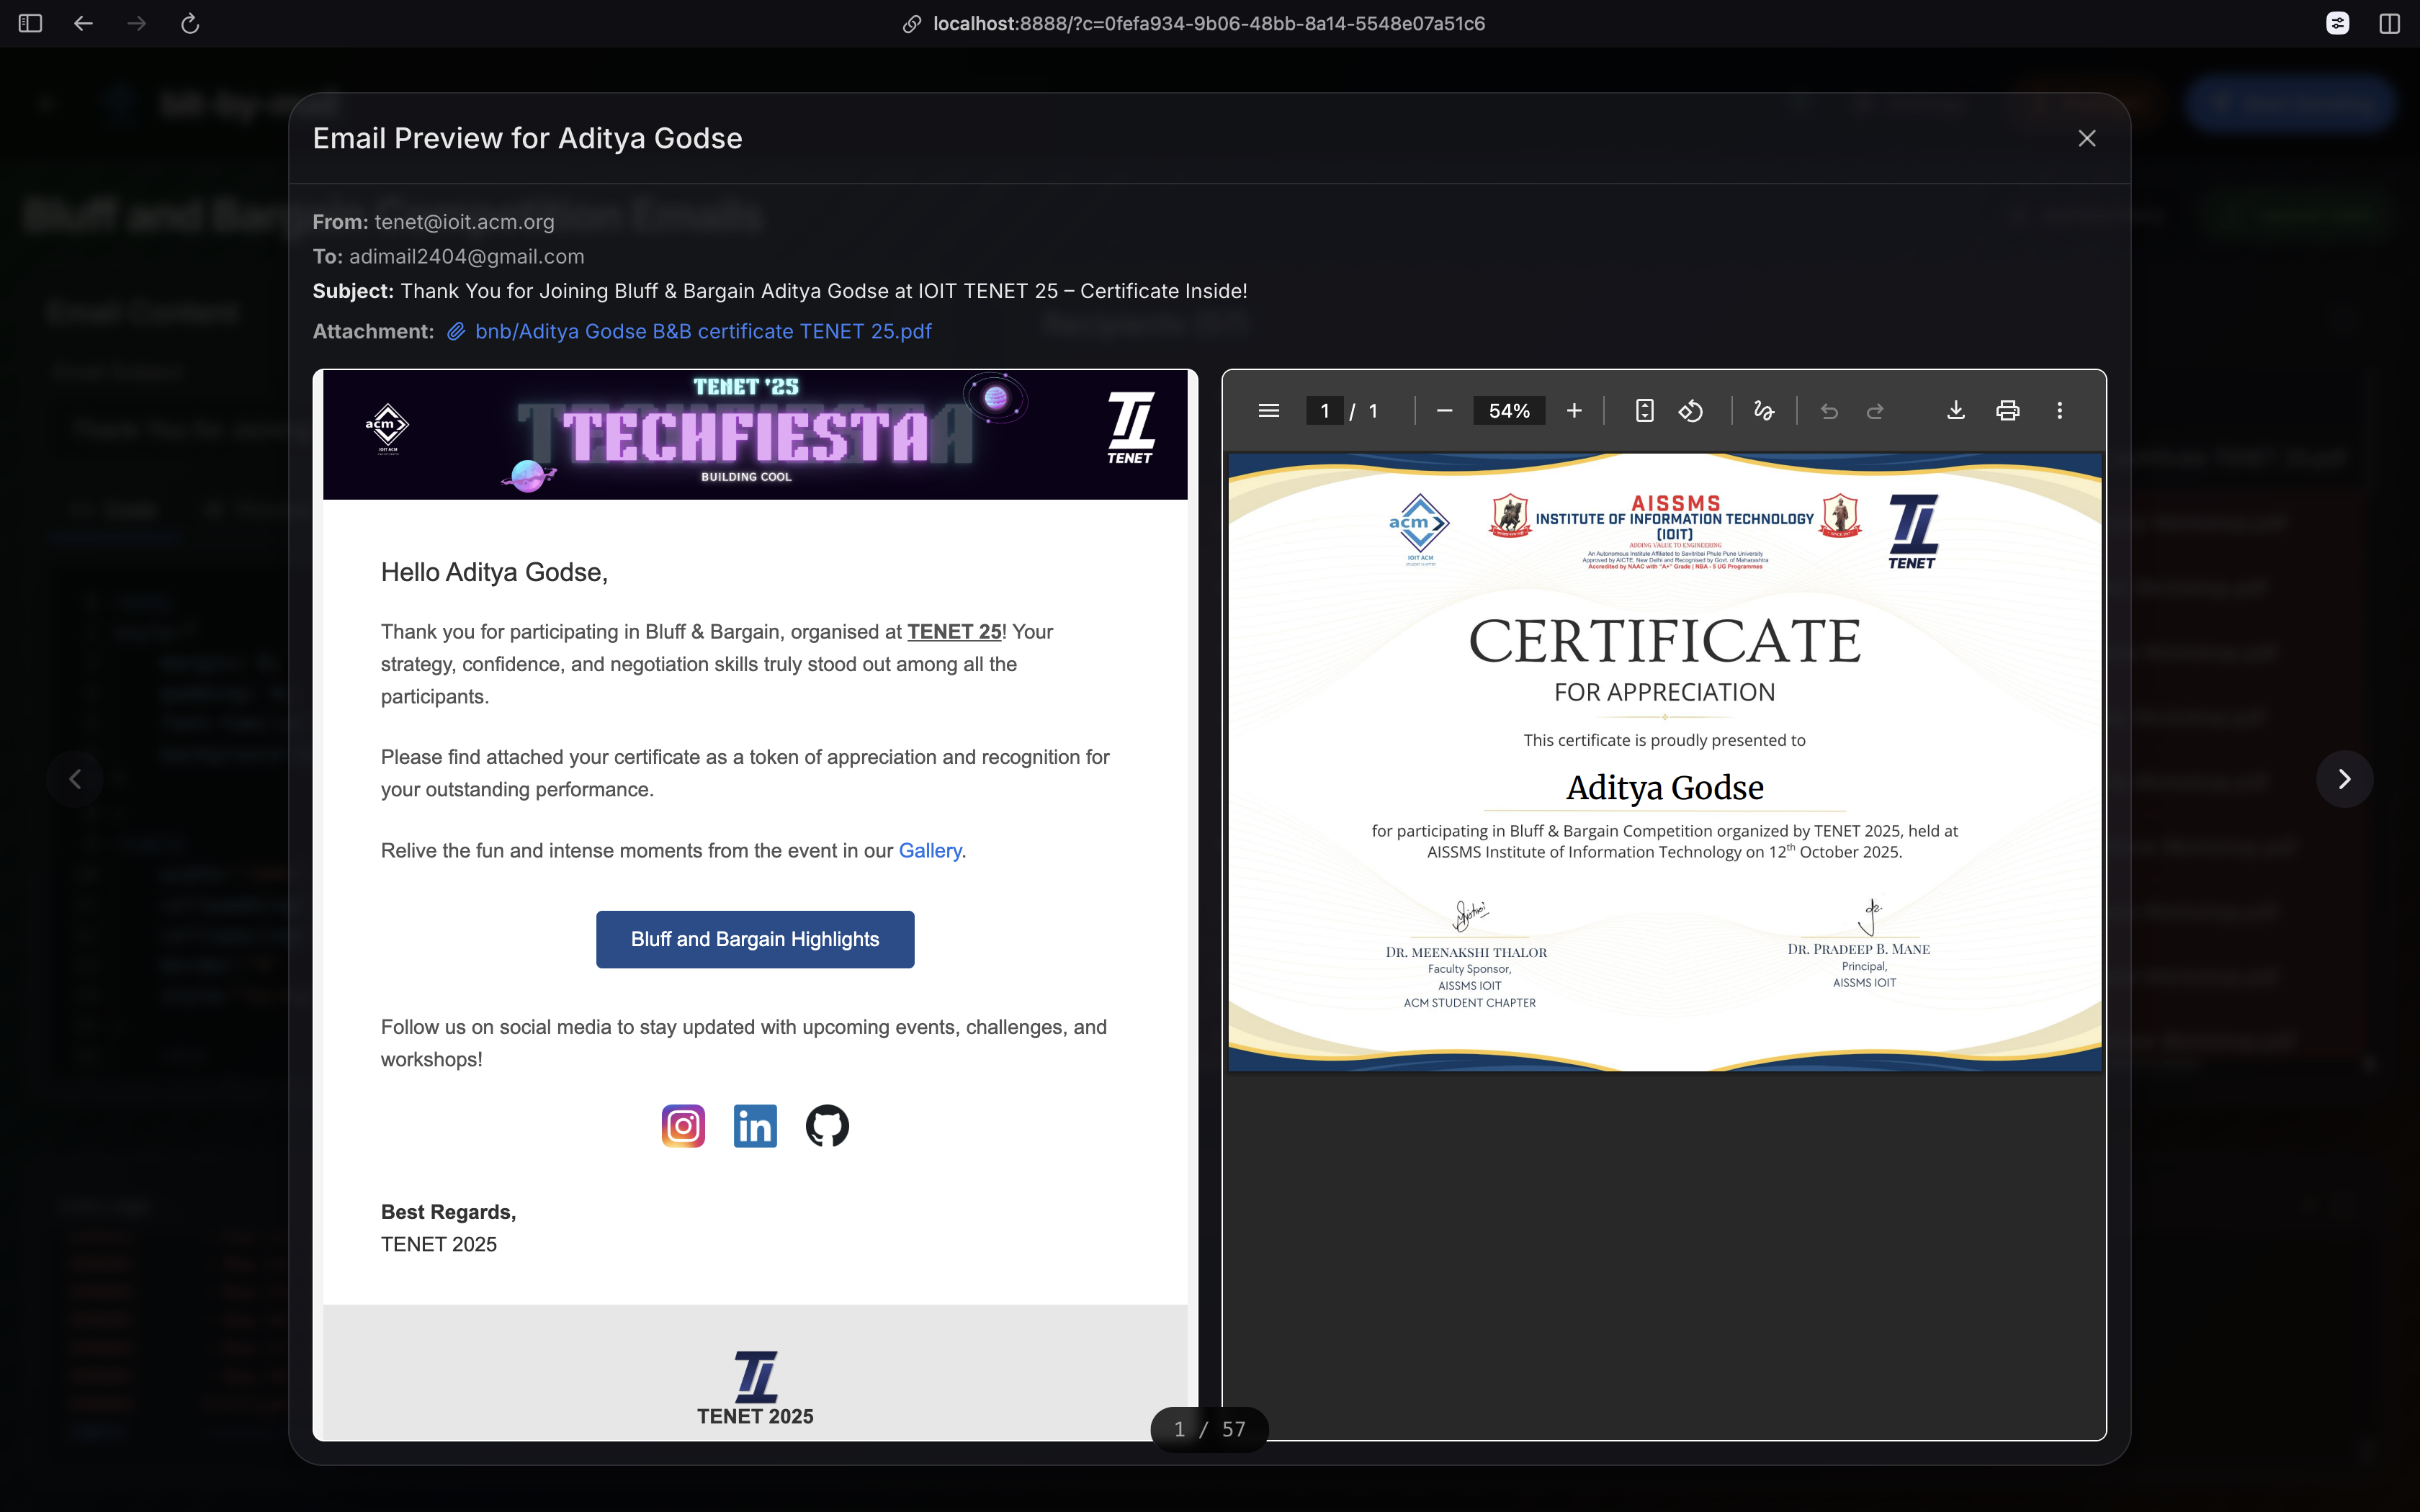Viewport: 2420px width, 1512px height.
Task: Edit the PDF page number field
Action: 1326,410
